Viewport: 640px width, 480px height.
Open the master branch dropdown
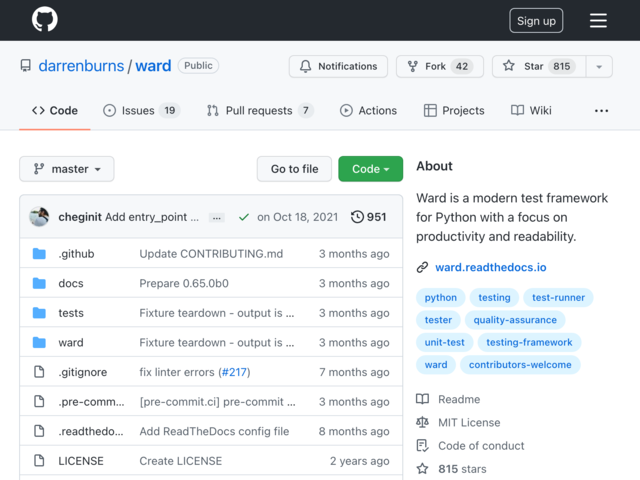coord(67,169)
